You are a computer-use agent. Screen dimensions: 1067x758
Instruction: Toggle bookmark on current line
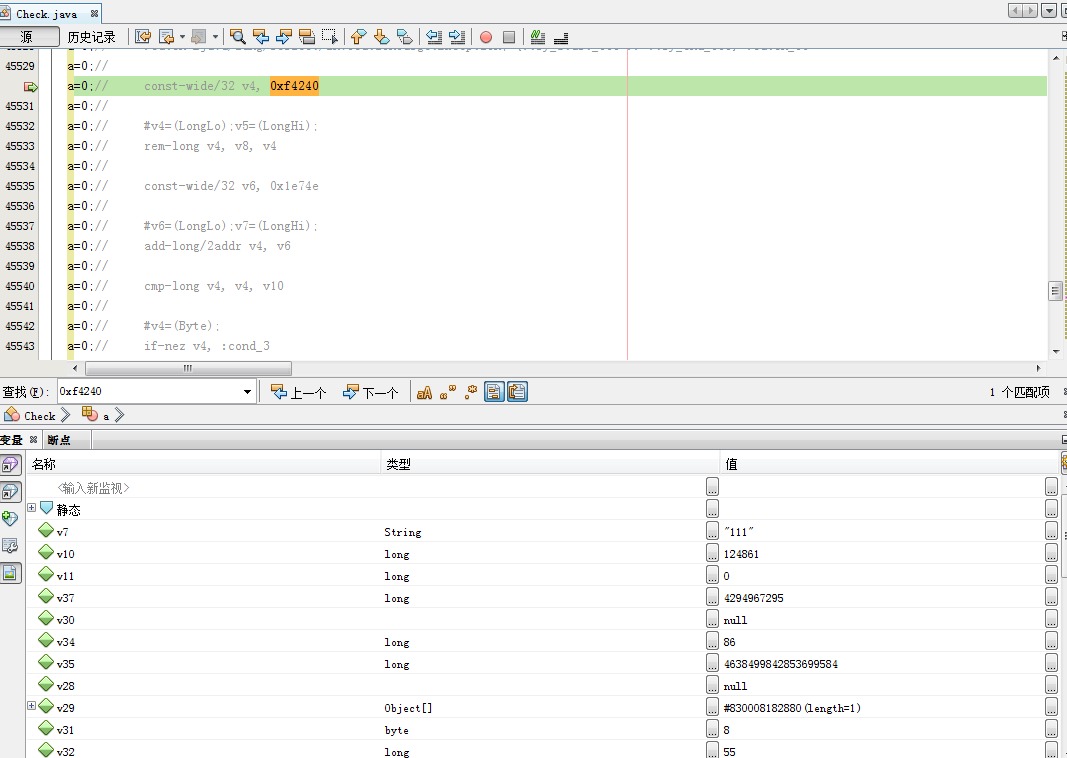(x=405, y=37)
